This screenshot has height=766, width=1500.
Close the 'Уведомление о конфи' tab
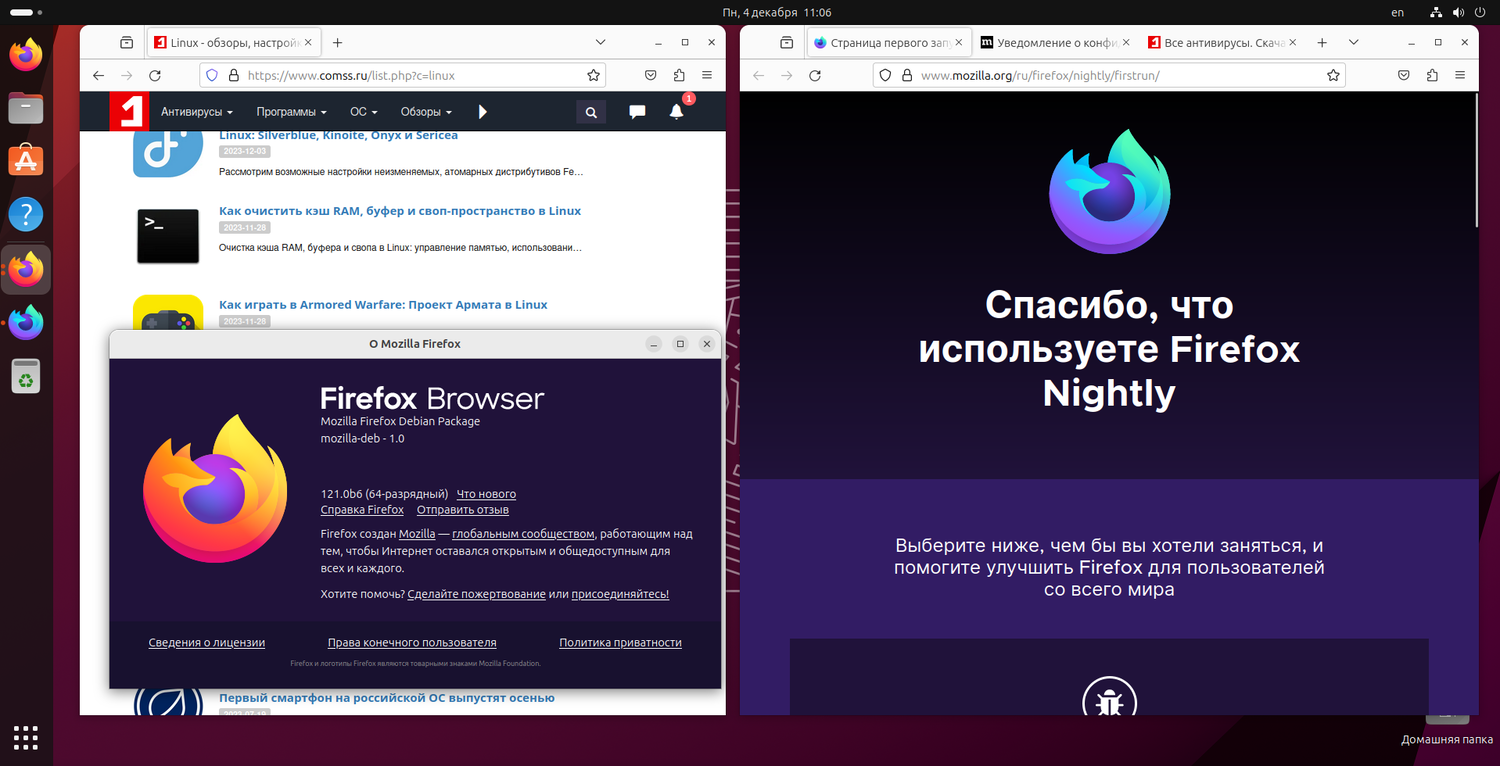click(x=1127, y=43)
